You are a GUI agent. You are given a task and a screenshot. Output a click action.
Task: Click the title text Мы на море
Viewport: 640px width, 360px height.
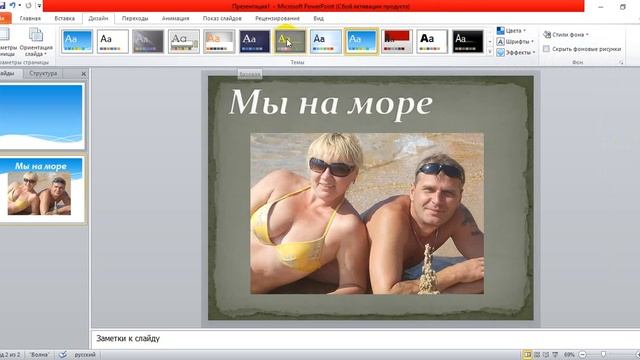click(331, 103)
